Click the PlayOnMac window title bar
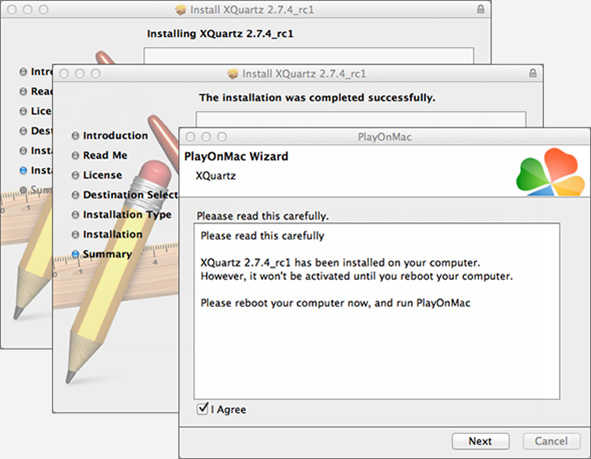The height and width of the screenshot is (459, 591). [x=384, y=137]
